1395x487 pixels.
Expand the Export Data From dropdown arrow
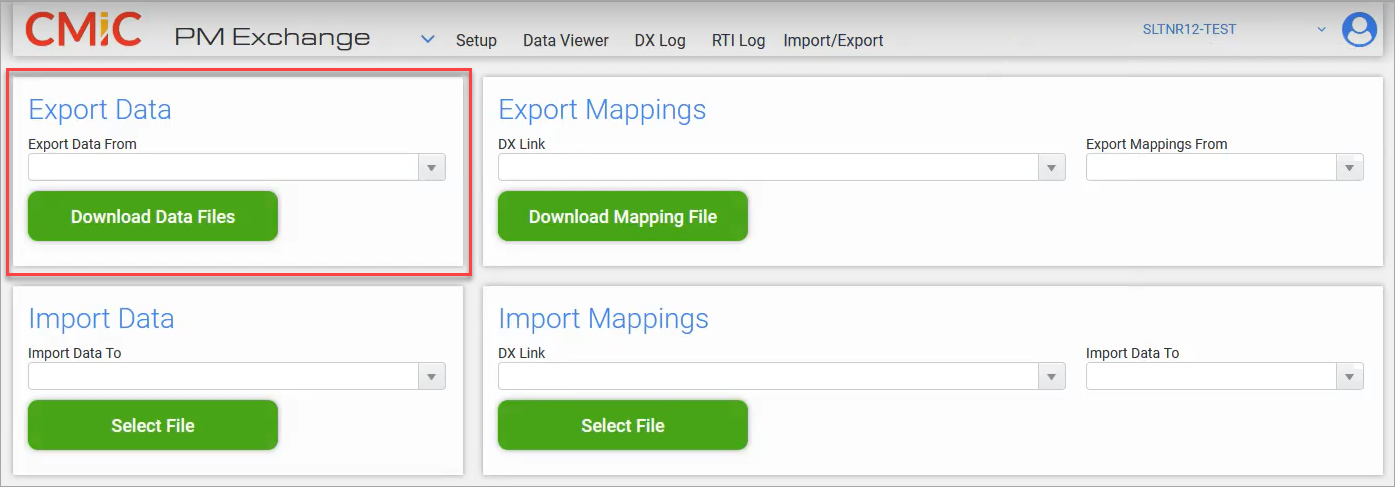pos(431,168)
